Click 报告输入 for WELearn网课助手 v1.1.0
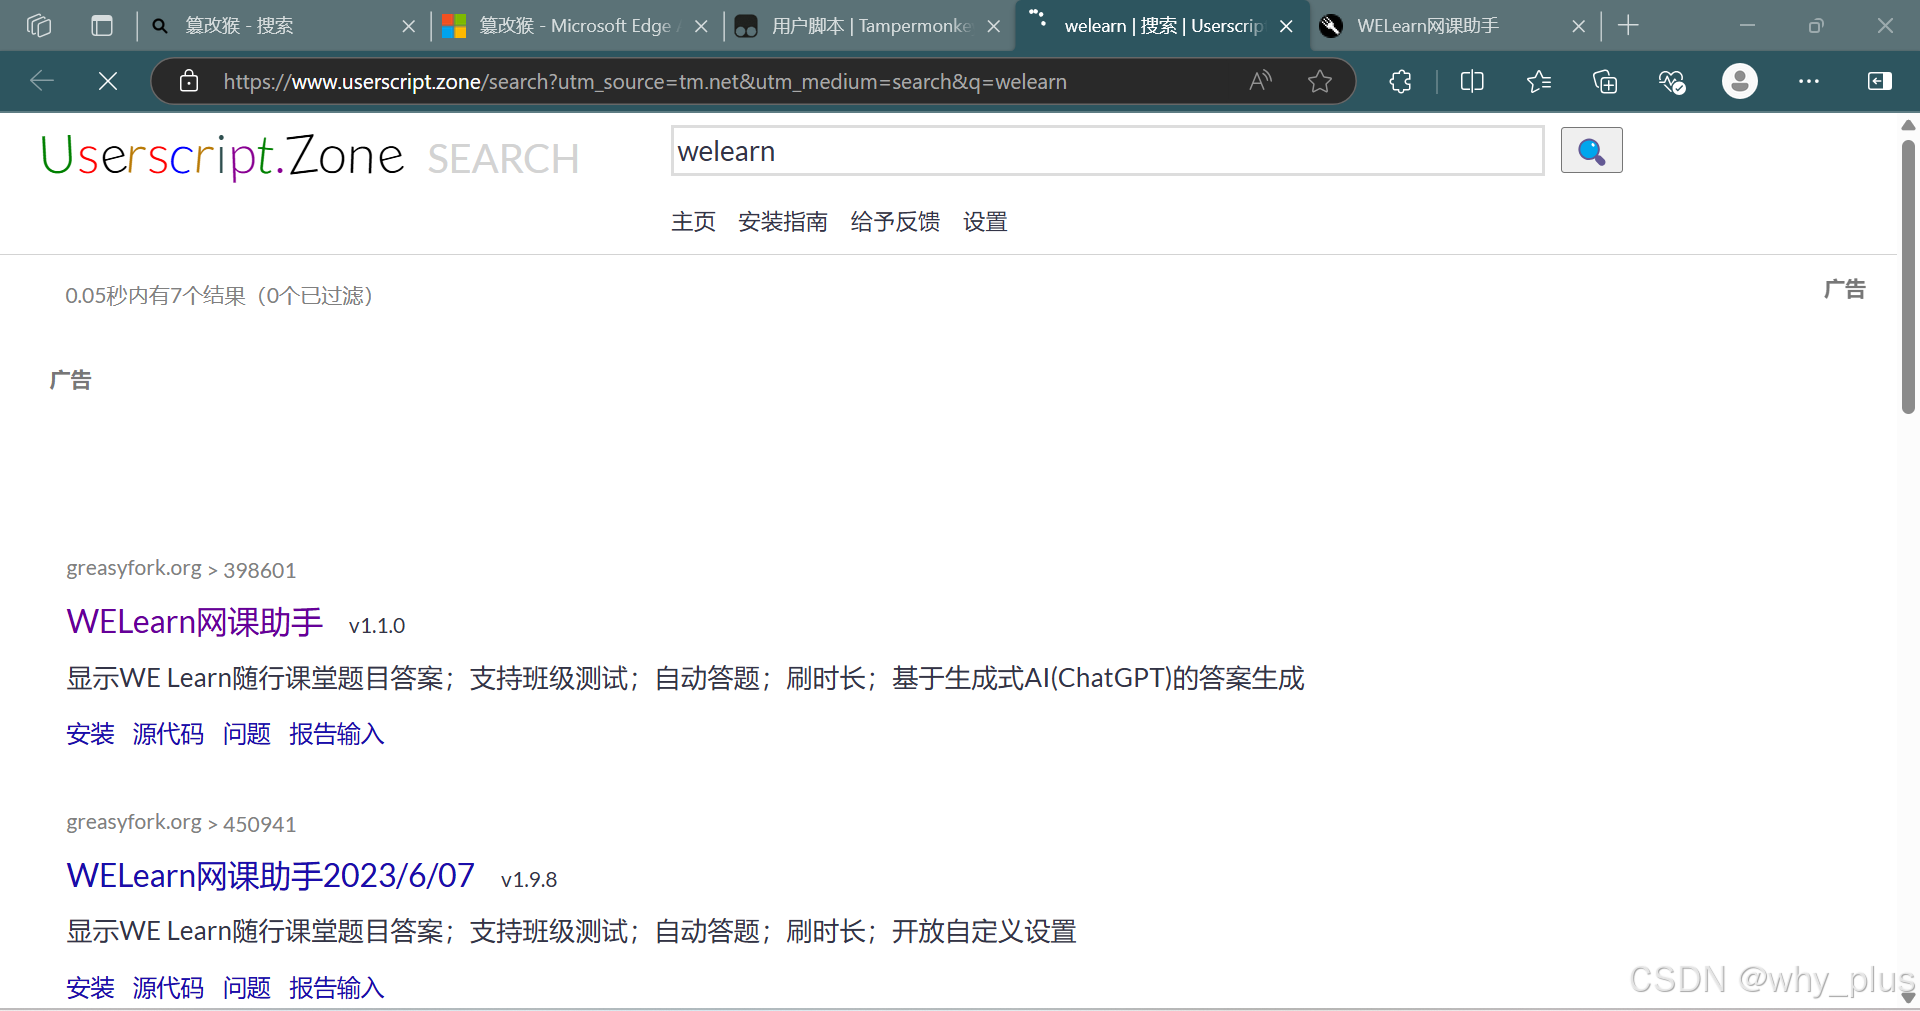Image resolution: width=1920 pixels, height=1011 pixels. click(336, 734)
